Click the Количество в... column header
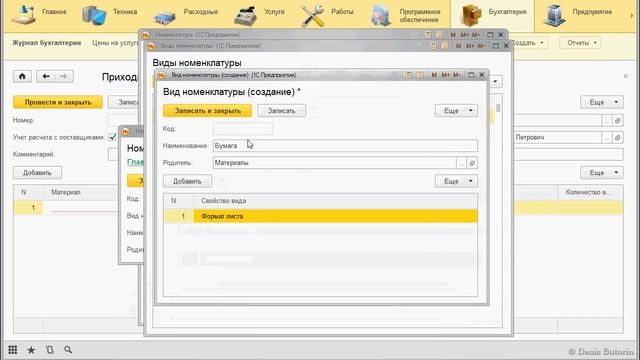 pyautogui.click(x=590, y=192)
